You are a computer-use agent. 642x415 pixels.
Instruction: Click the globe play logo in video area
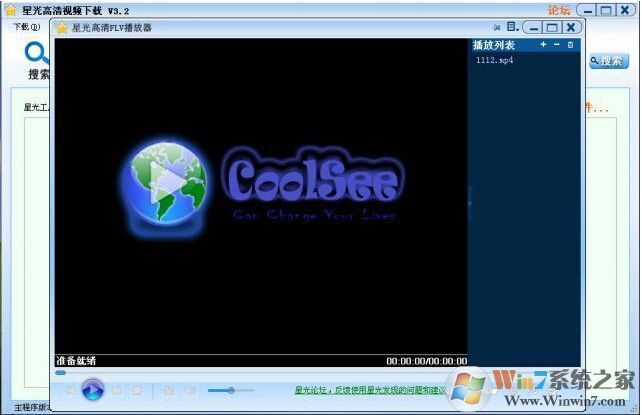tap(166, 183)
